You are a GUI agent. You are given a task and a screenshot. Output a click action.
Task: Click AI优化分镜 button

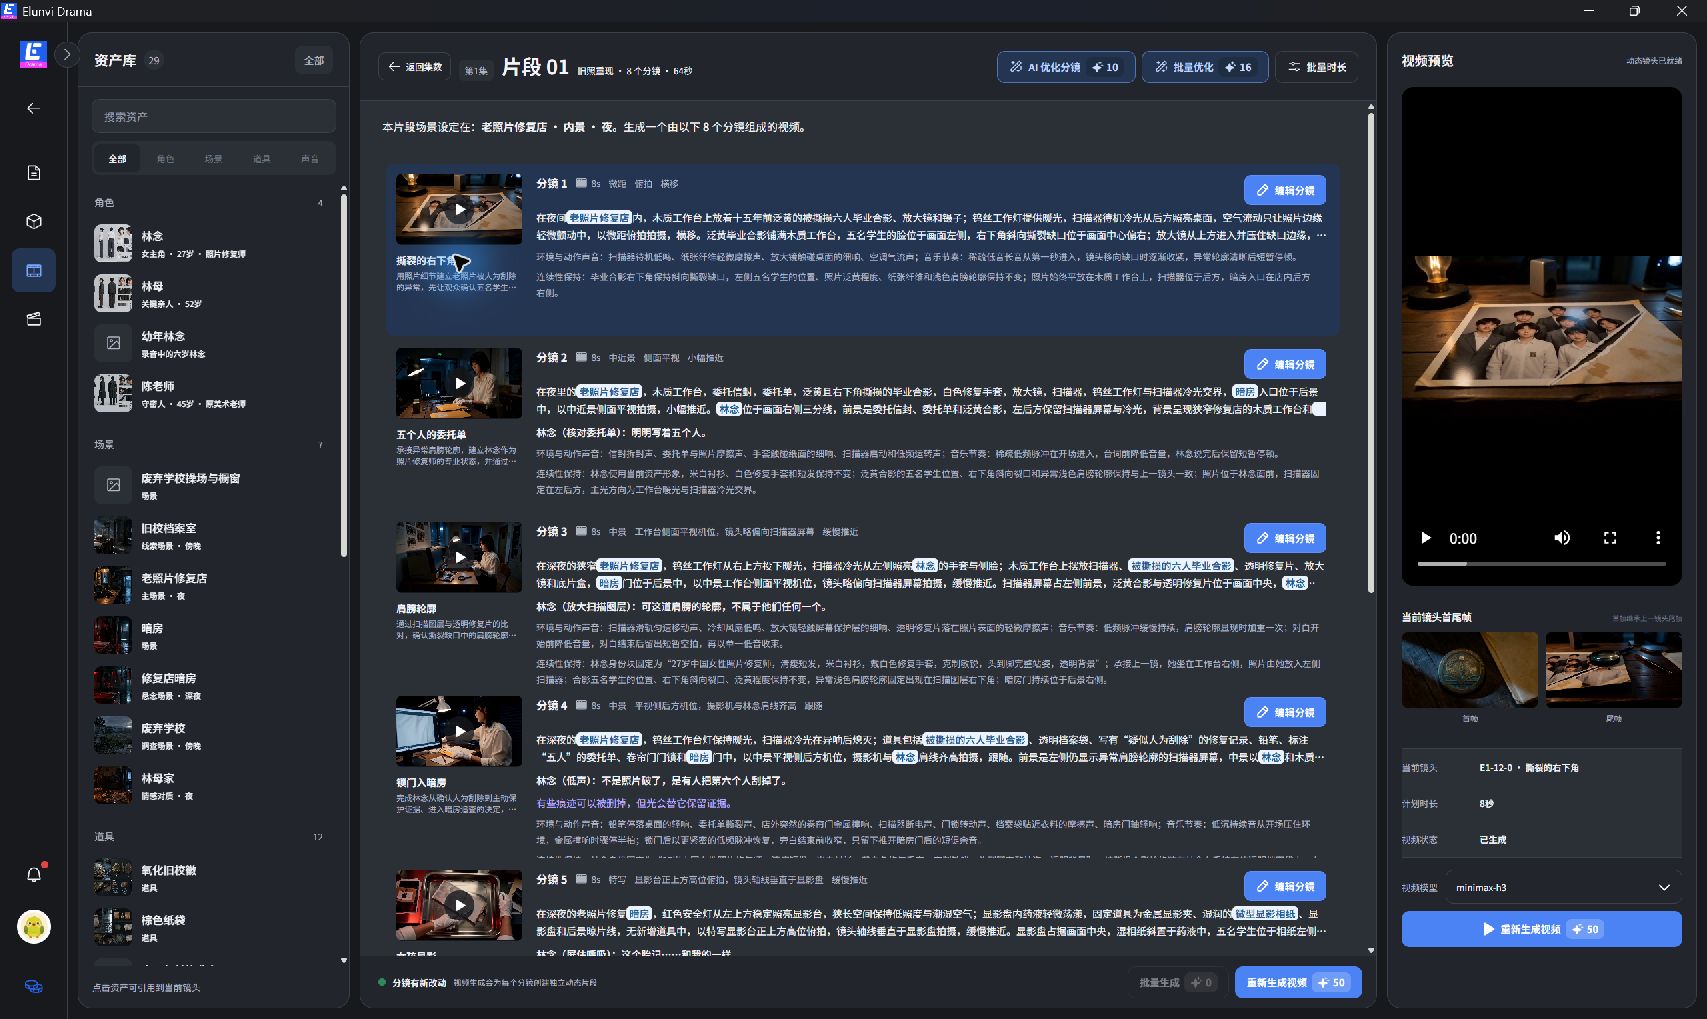pyautogui.click(x=1066, y=67)
